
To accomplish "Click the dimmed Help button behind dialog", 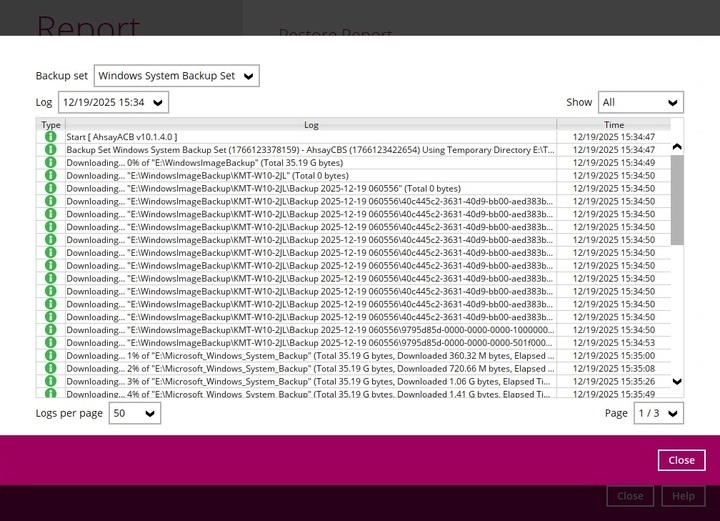I will pos(683,496).
